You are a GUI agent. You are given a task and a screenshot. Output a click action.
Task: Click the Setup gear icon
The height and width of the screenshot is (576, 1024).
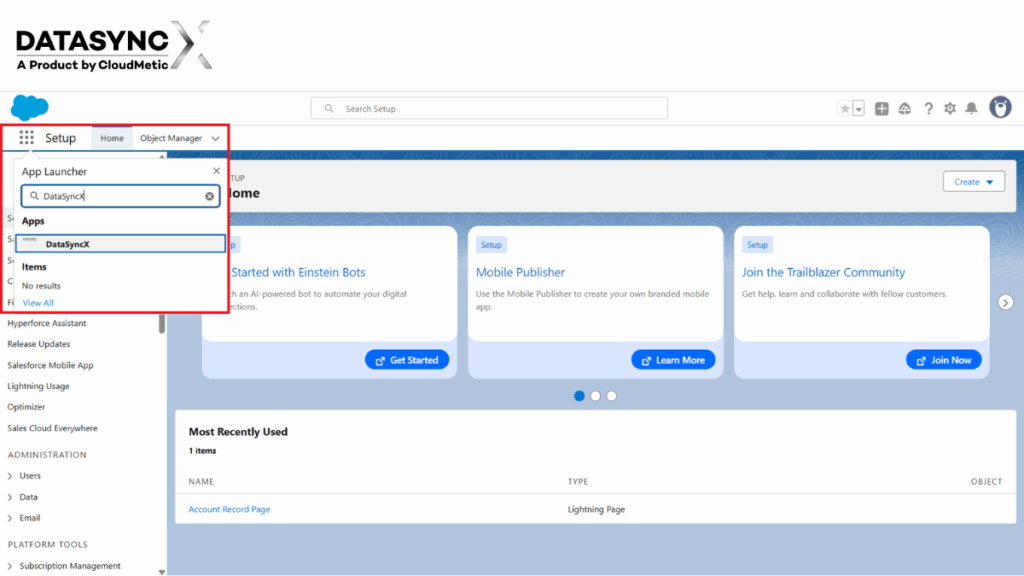pos(950,109)
